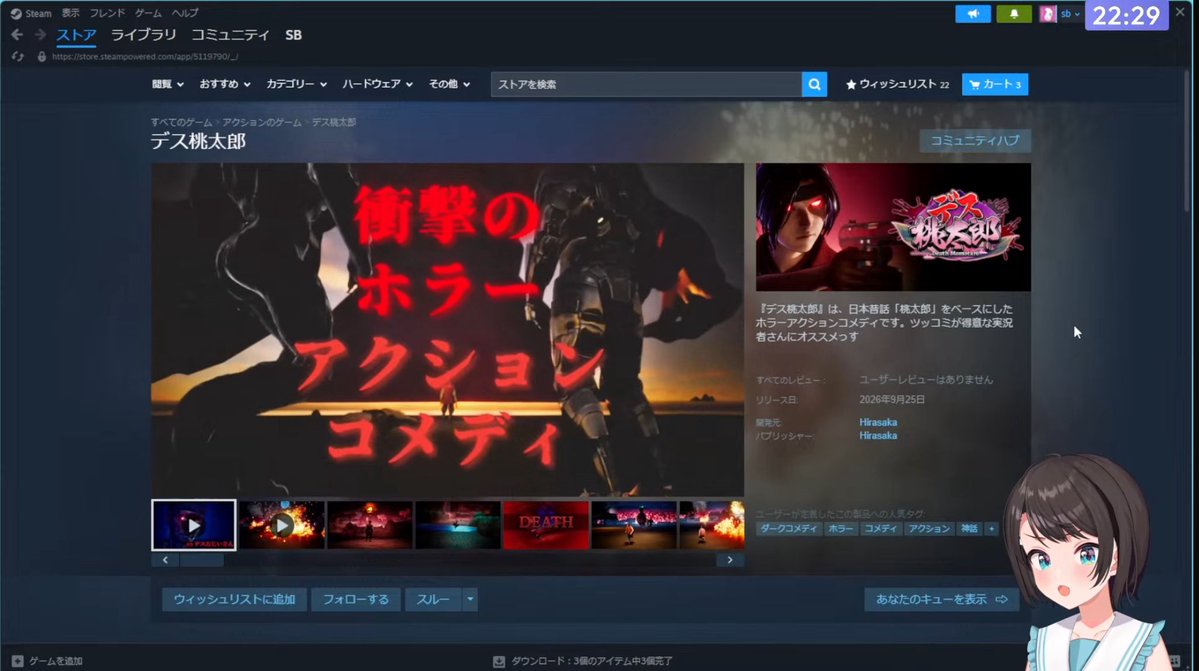Go back with the back arrow
This screenshot has height=671, width=1199.
point(17,35)
